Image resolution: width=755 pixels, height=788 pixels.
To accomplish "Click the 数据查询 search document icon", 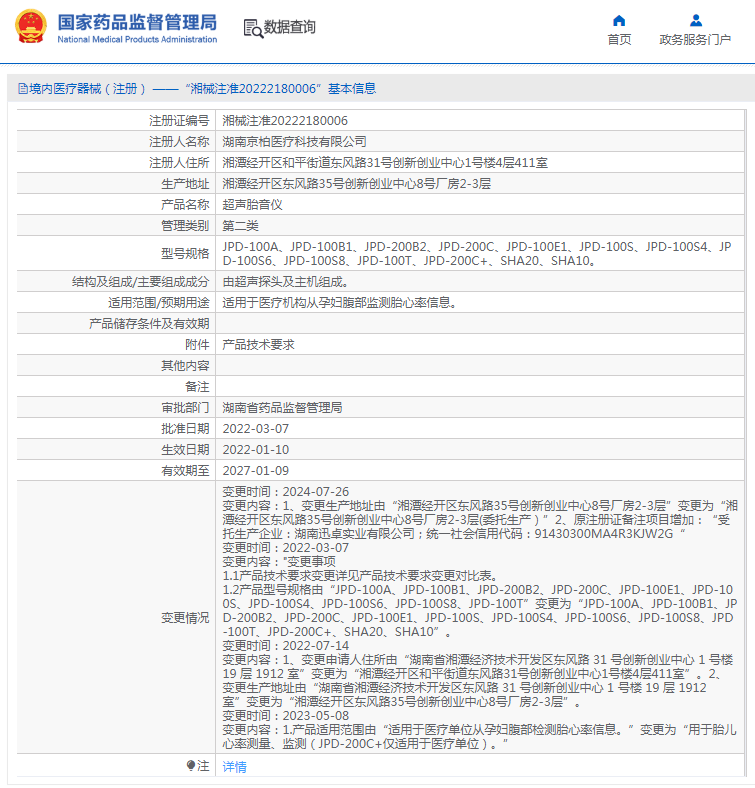I will [253, 28].
